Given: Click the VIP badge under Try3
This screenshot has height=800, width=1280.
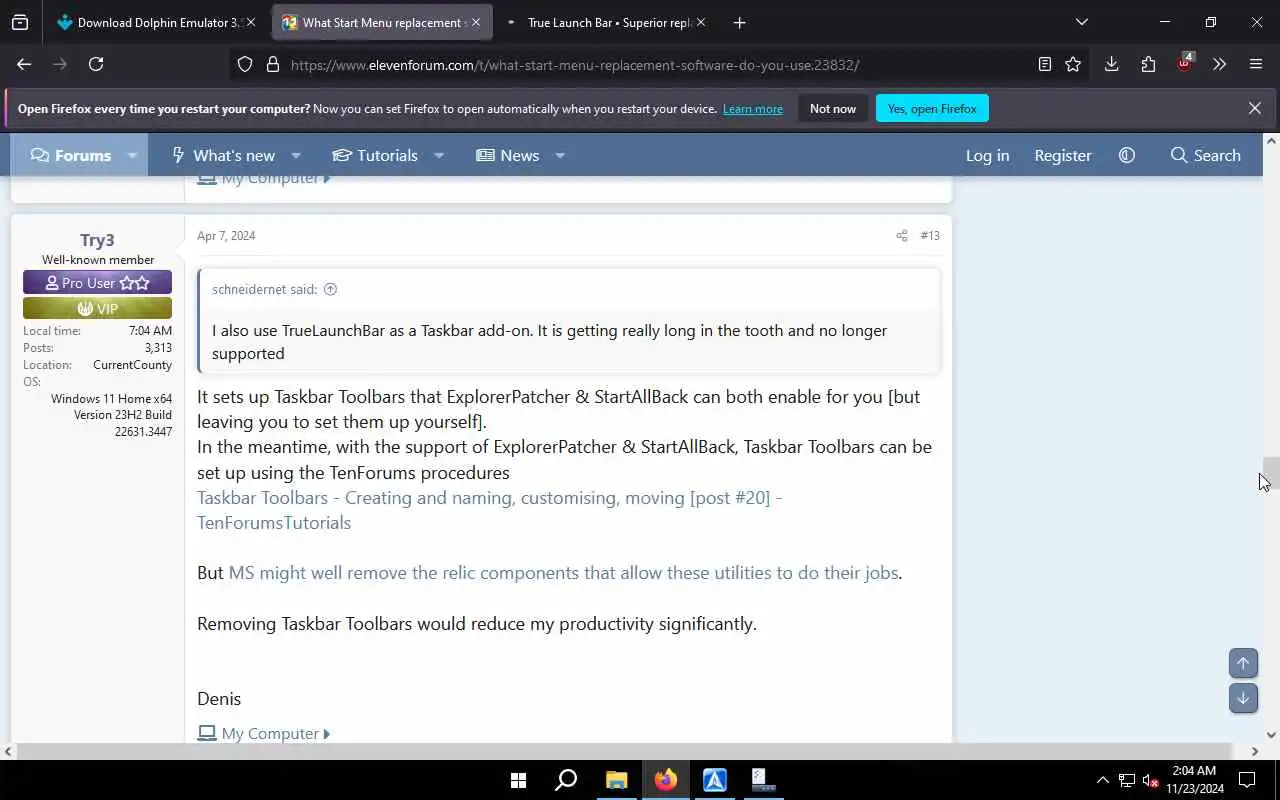Looking at the screenshot, I should (97, 309).
